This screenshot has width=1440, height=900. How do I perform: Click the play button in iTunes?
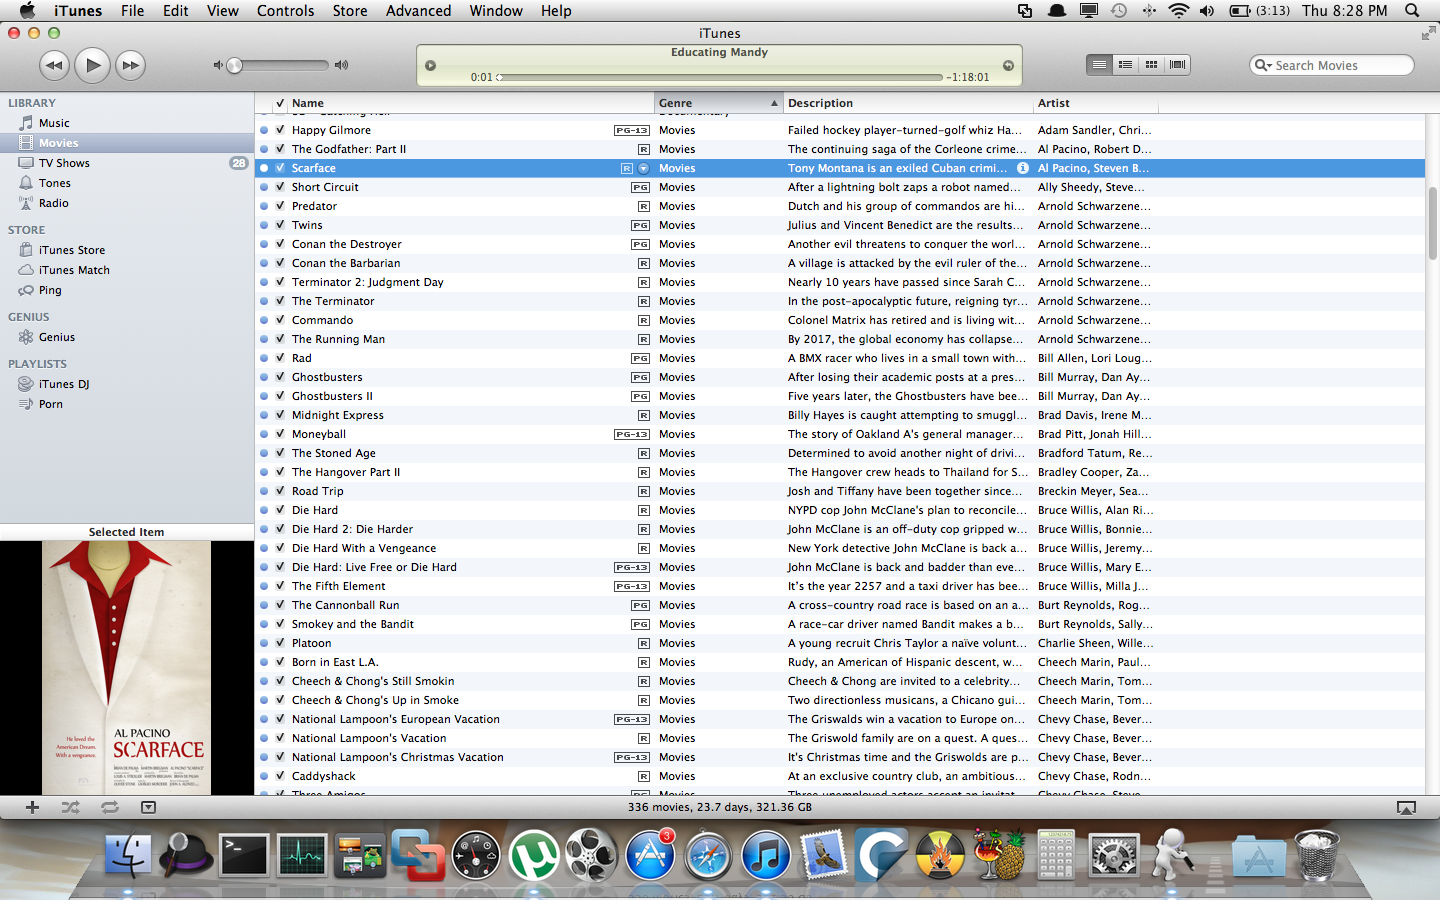[92, 66]
